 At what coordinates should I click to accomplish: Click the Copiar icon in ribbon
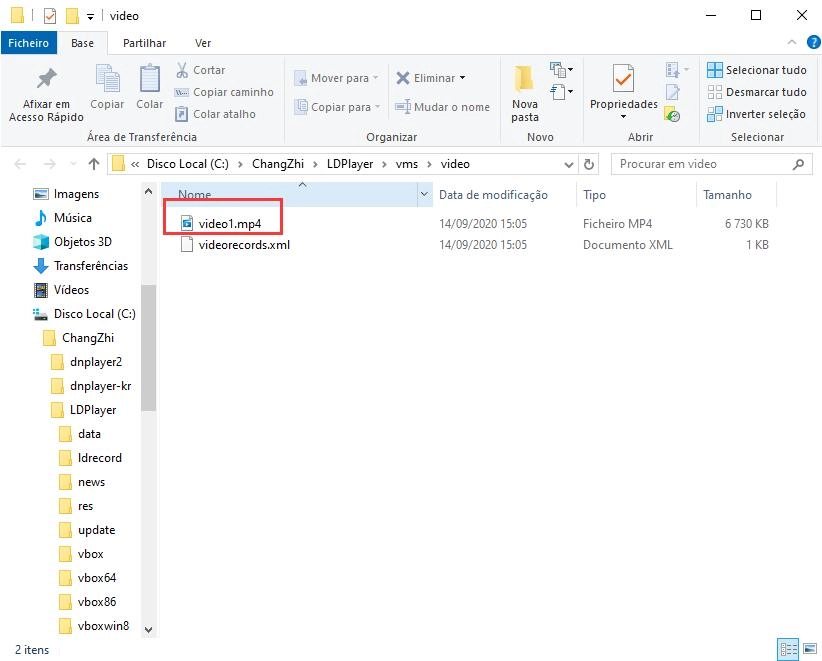(107, 79)
